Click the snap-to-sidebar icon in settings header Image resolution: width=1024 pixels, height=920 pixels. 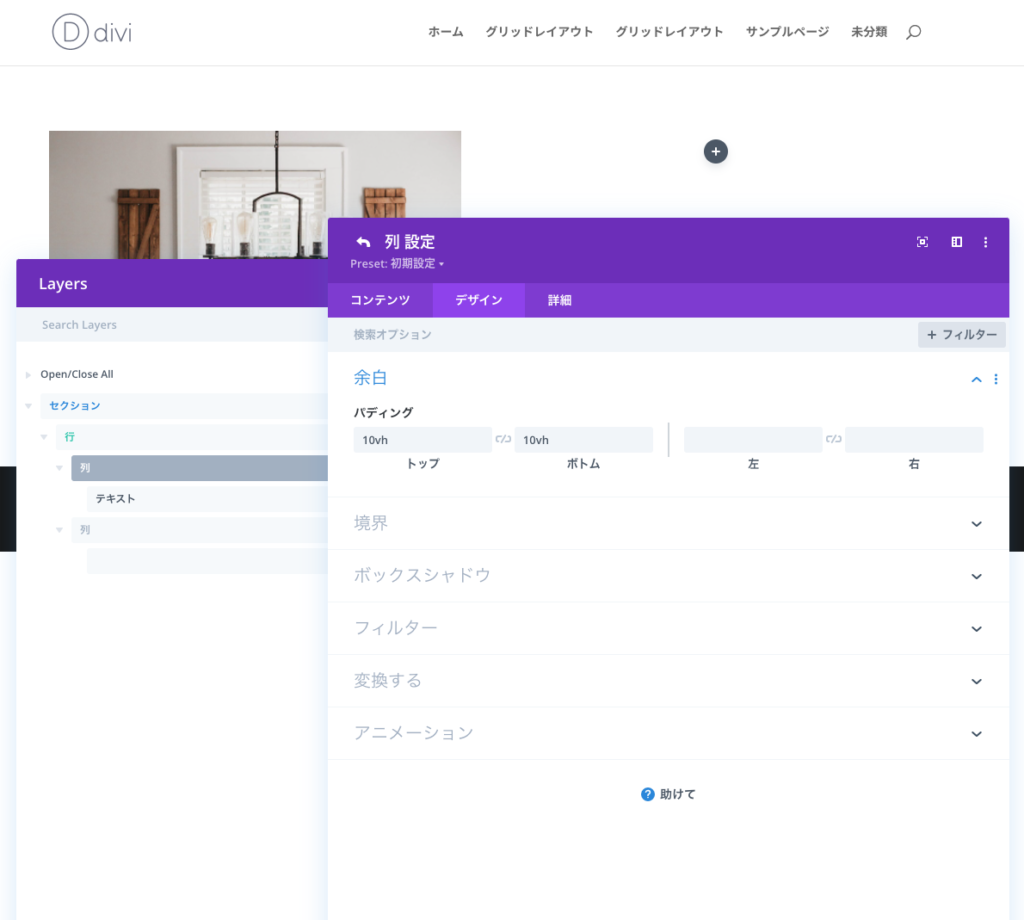tap(956, 242)
